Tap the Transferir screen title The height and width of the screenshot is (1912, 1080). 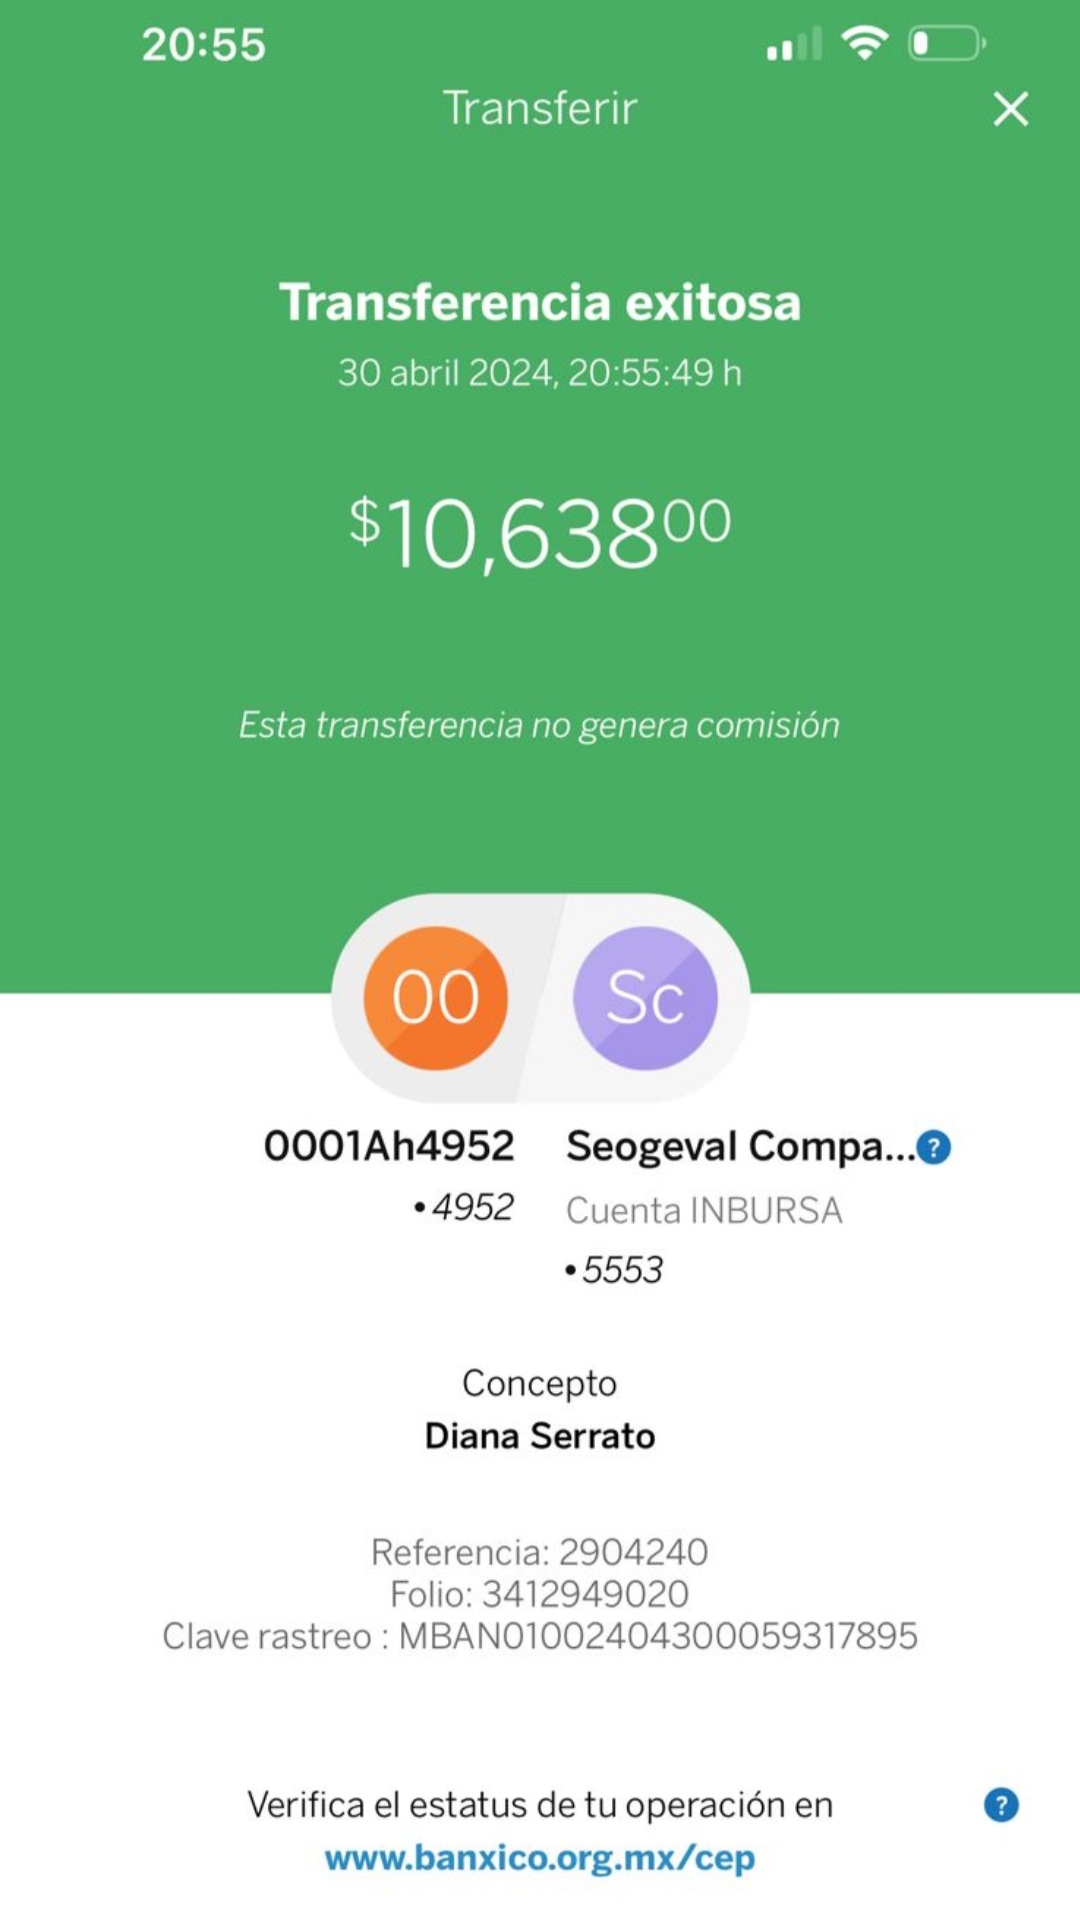pos(540,108)
